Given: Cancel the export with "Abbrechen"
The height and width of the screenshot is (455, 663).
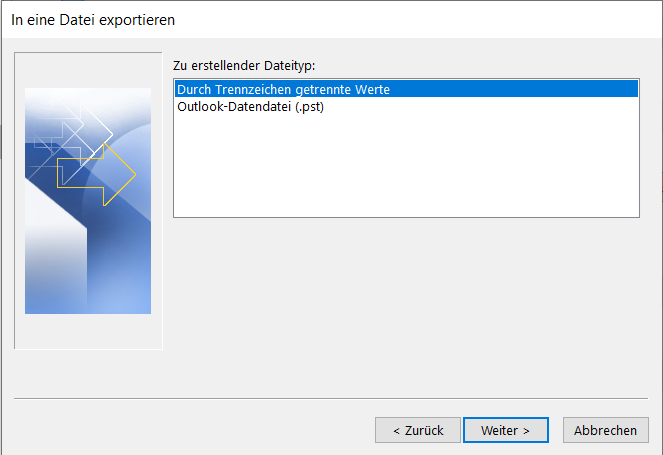Looking at the screenshot, I should [x=605, y=430].
